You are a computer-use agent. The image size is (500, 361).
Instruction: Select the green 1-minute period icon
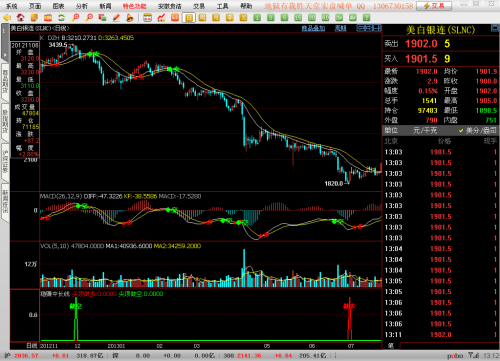(x=257, y=18)
